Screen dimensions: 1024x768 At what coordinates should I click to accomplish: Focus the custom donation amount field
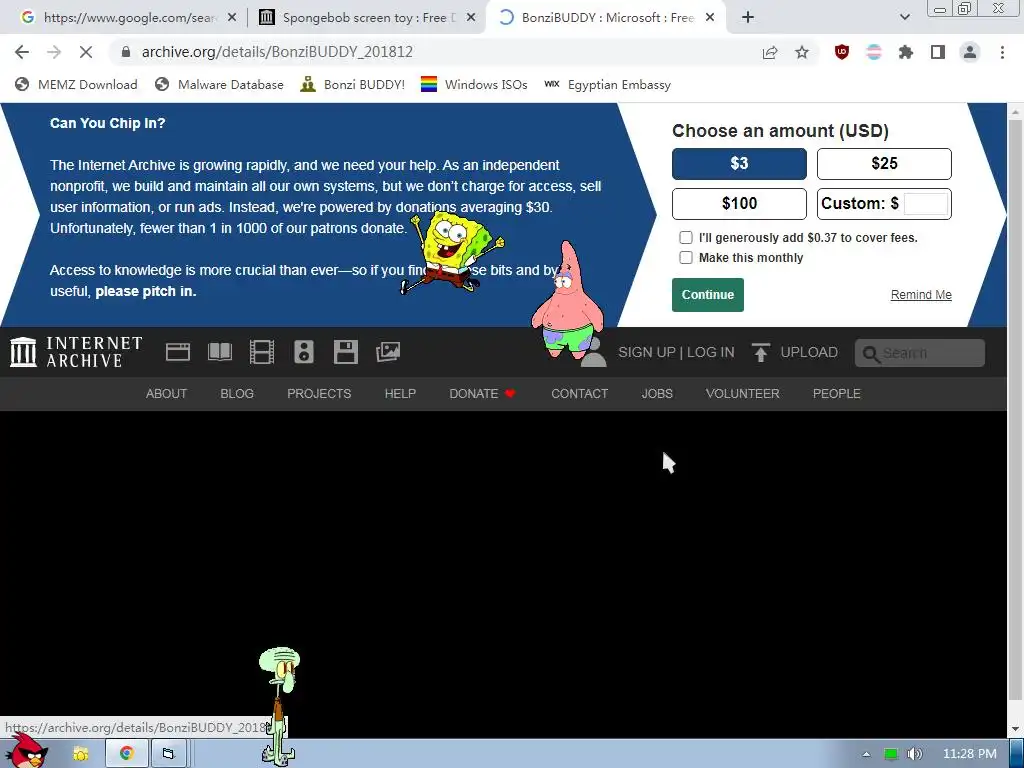[926, 204]
